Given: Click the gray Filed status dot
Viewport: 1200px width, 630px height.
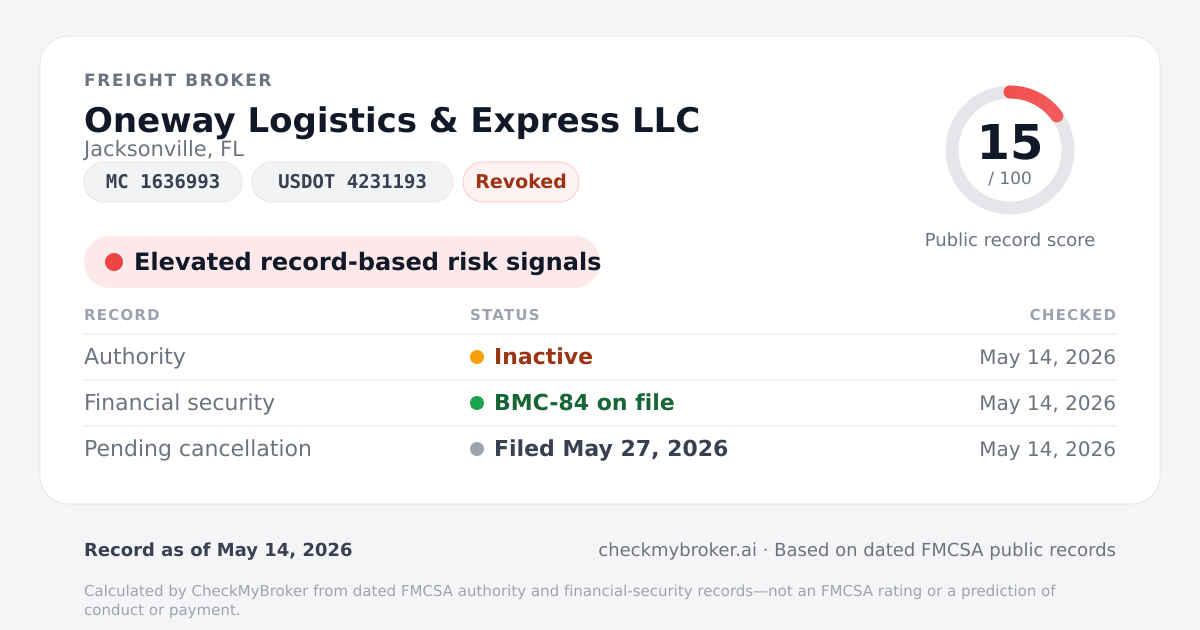Looking at the screenshot, I should click(x=477, y=449).
